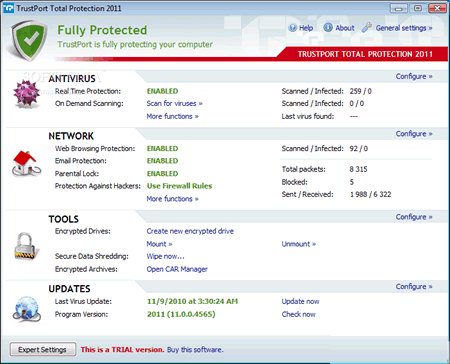Click the globe Updates section icon
Viewport: 450px width, 364px height.
(x=27, y=309)
